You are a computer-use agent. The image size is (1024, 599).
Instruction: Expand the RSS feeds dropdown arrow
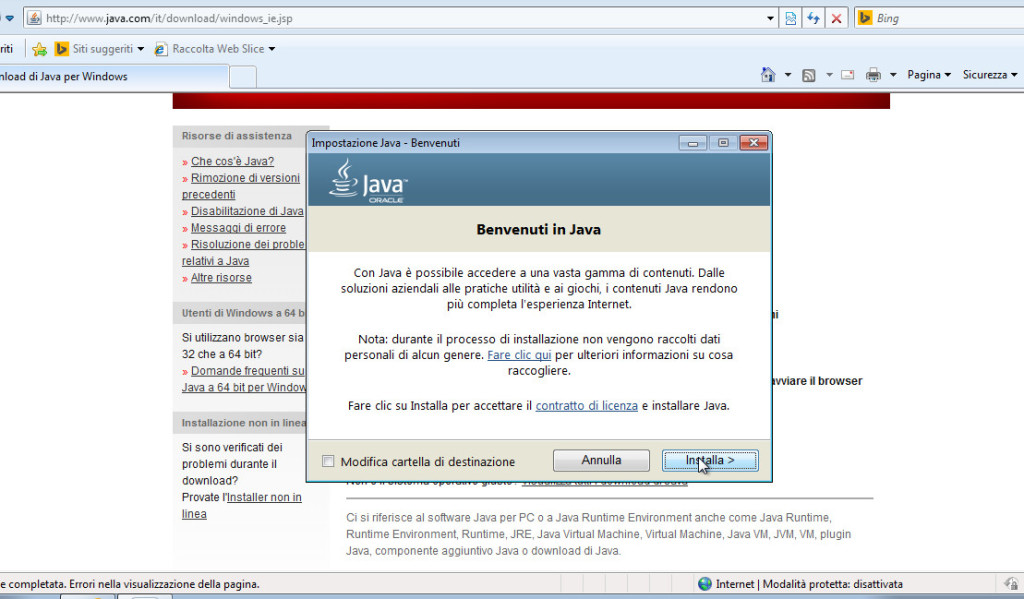[829, 75]
